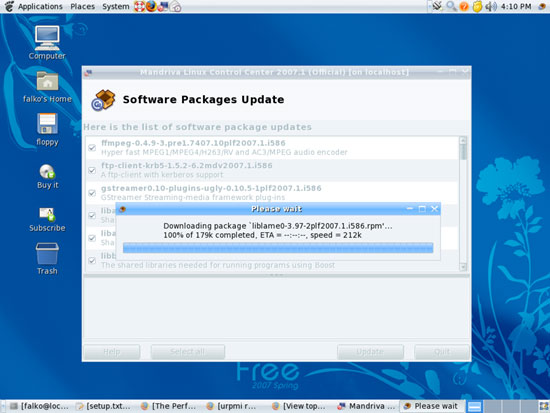
Task: Select the Trash desktop icon
Action: (47, 259)
